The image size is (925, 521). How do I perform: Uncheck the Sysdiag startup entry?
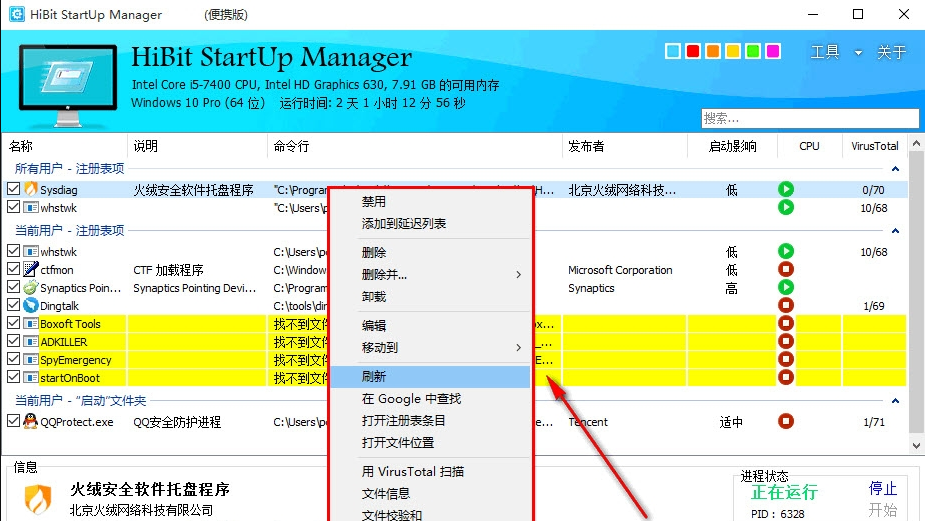click(x=14, y=189)
